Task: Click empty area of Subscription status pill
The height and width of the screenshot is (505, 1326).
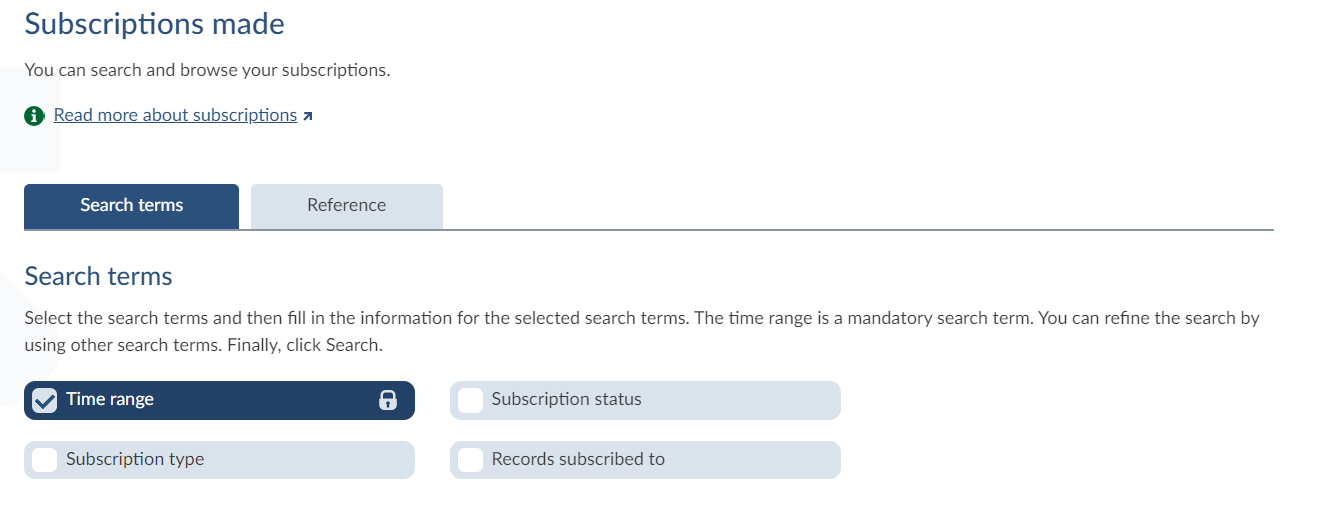Action: tap(750, 400)
